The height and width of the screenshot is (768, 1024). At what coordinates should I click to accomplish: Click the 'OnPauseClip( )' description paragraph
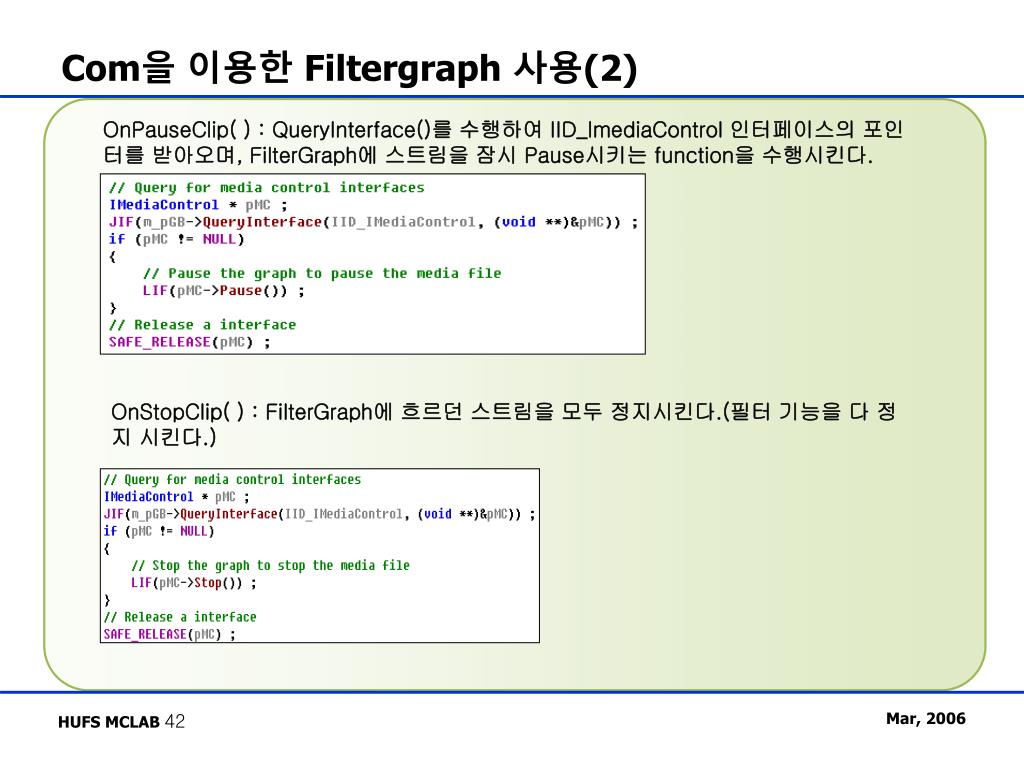pos(503,142)
